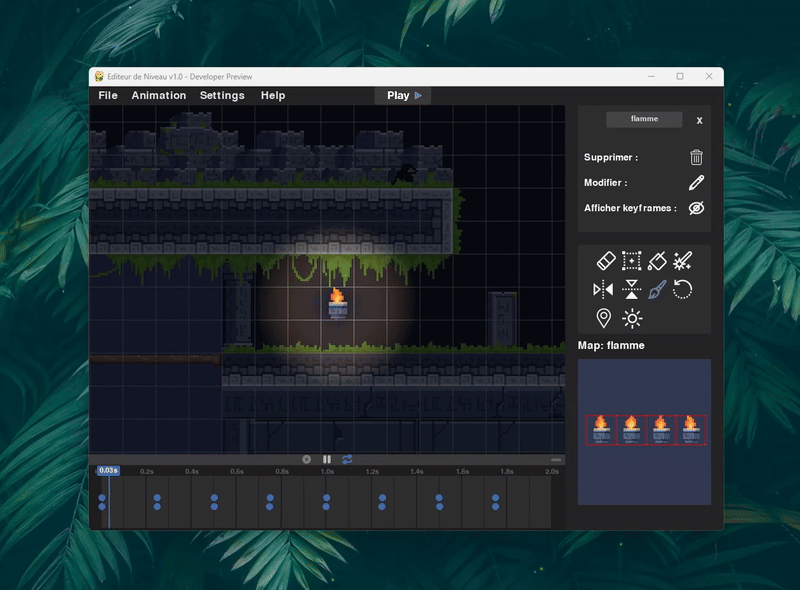This screenshot has height=590, width=800.
Task: Click the 1.2s time label
Action: tap(372, 472)
